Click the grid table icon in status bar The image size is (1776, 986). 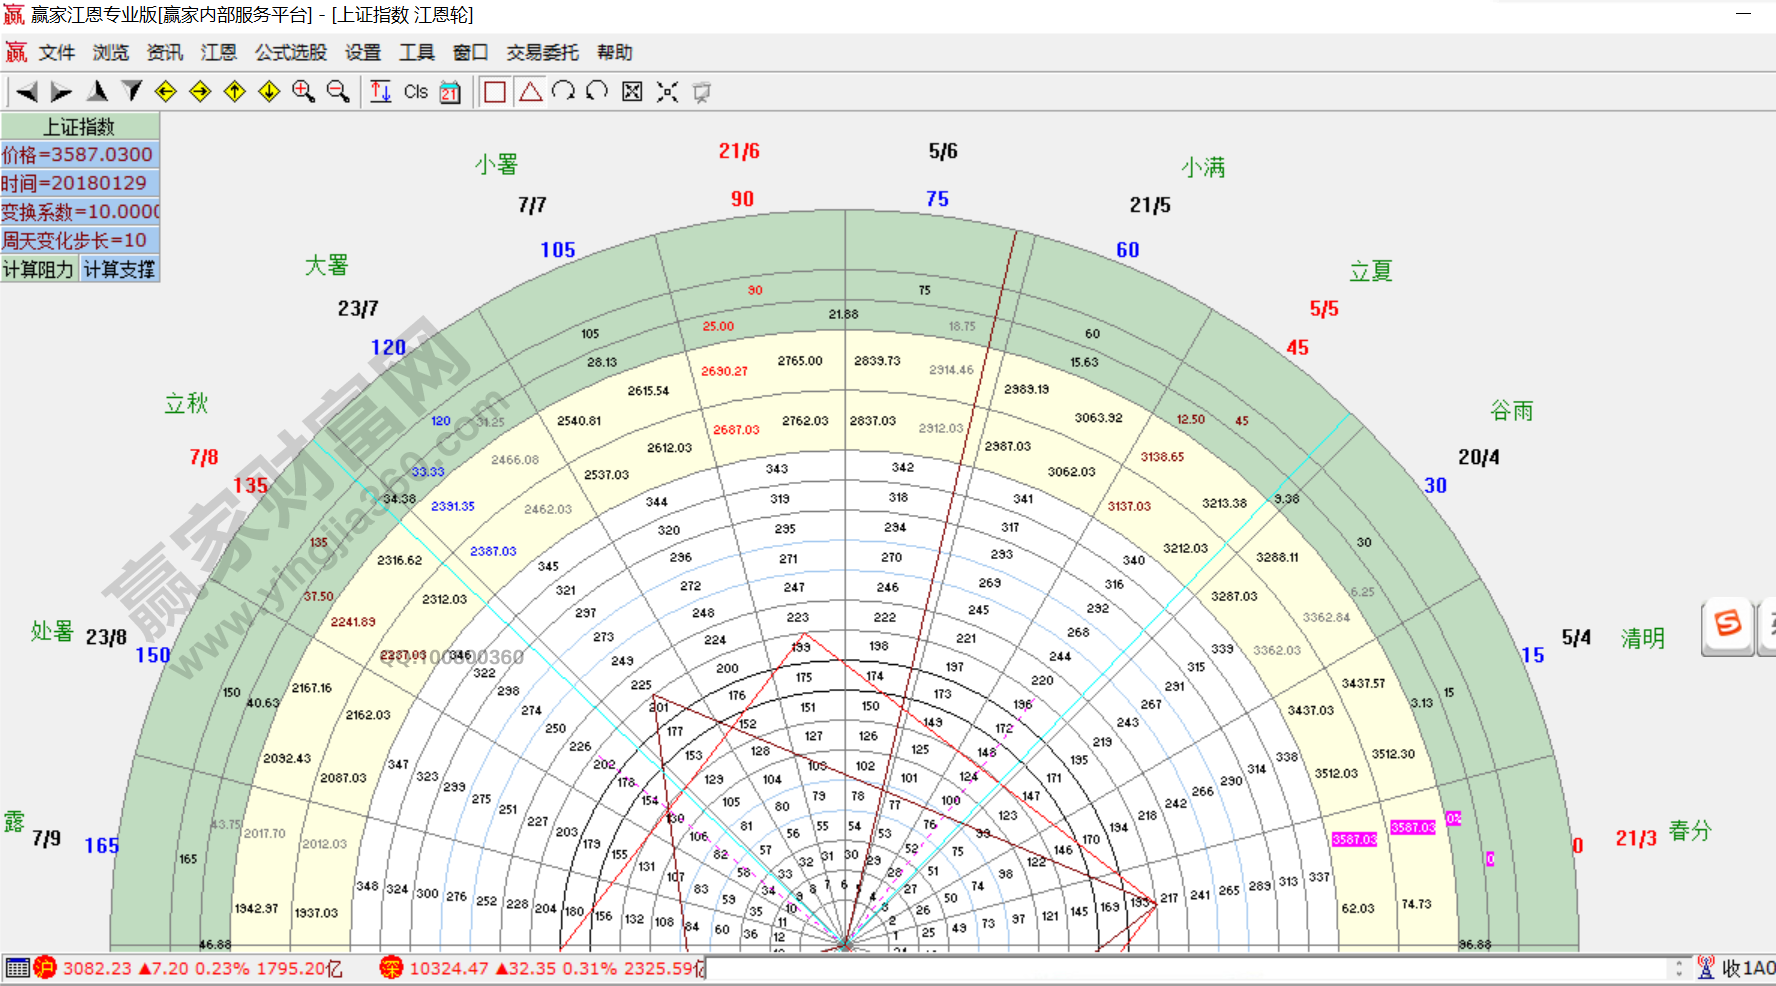(17, 967)
